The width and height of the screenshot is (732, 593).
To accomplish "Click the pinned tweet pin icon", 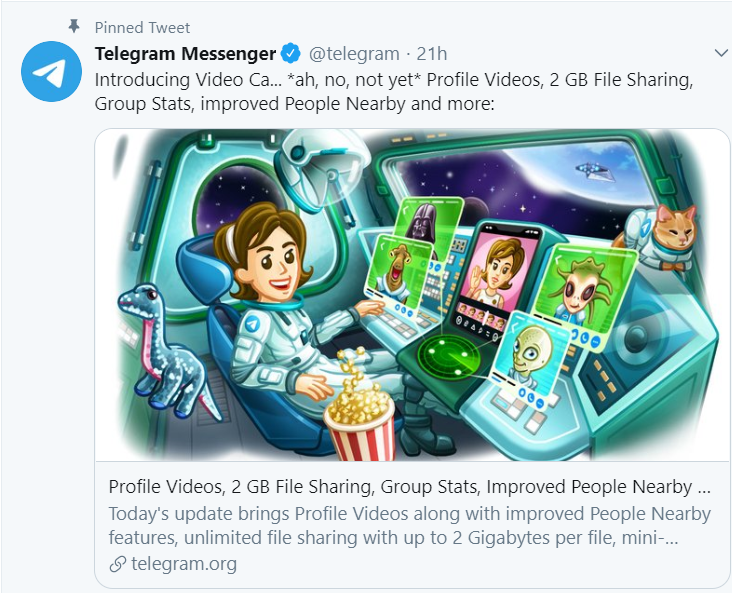I will pos(74,26).
